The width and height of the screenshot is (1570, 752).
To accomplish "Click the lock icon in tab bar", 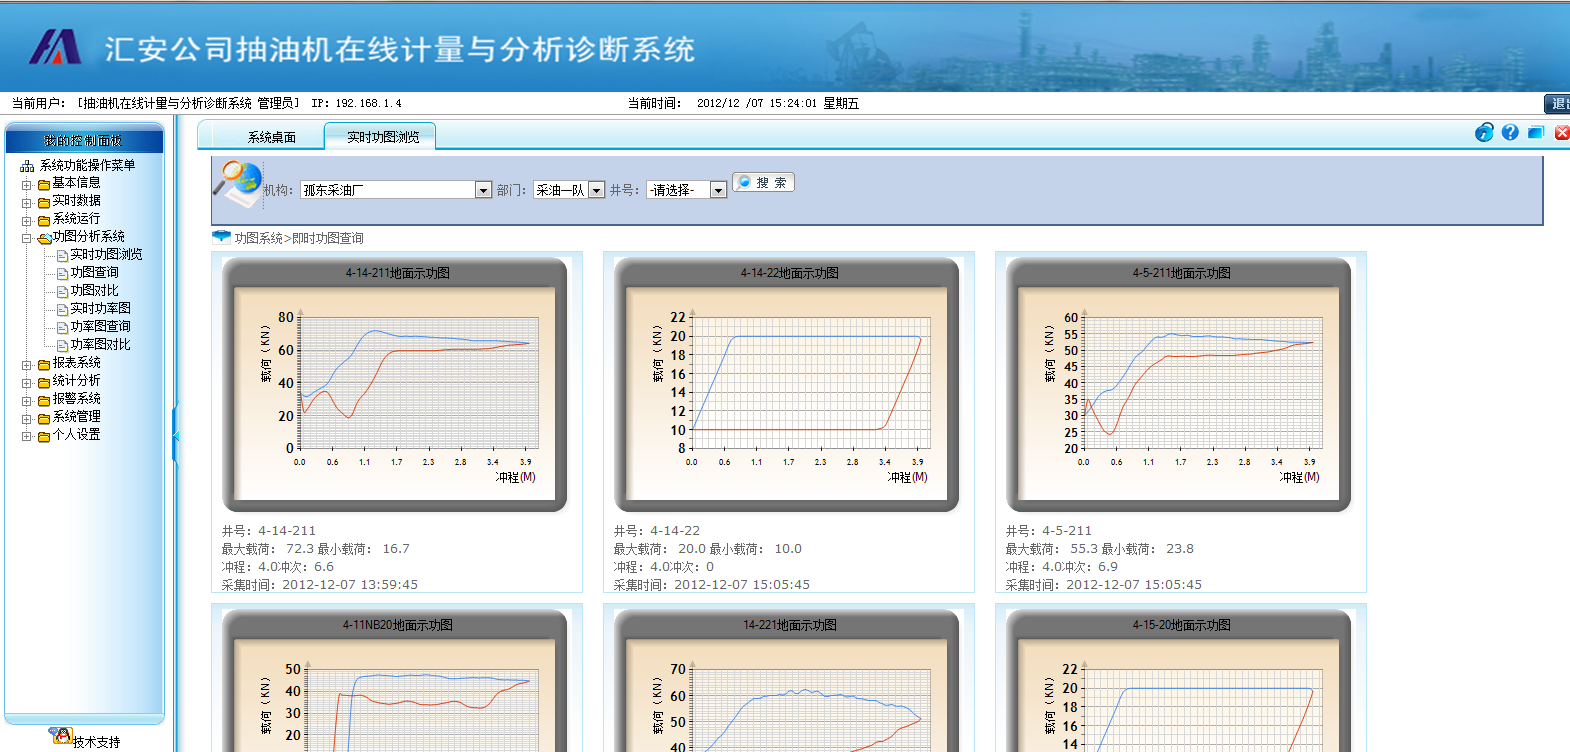I will 1484,133.
